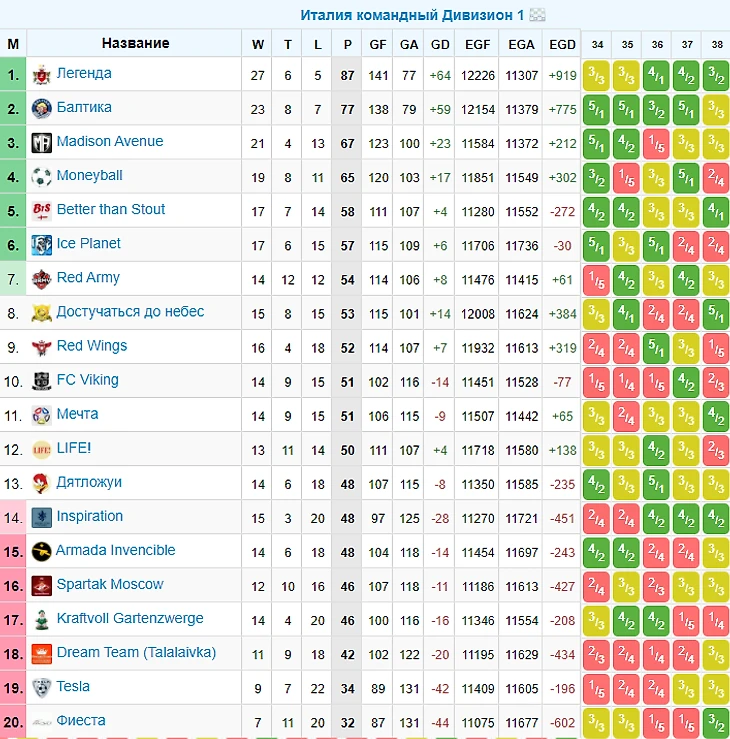Click the icon next to the Division 1 title
The width and height of the screenshot is (730, 739).
click(x=537, y=15)
